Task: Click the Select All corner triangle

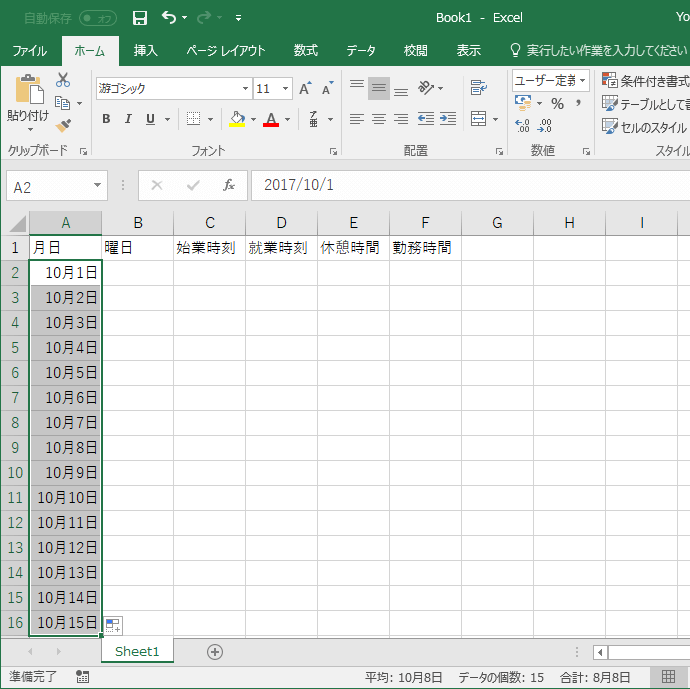Action: pyautogui.click(x=18, y=223)
